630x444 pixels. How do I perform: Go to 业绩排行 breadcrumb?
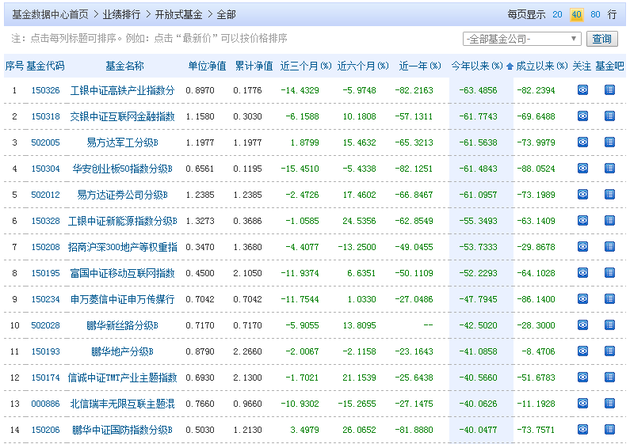tap(121, 14)
